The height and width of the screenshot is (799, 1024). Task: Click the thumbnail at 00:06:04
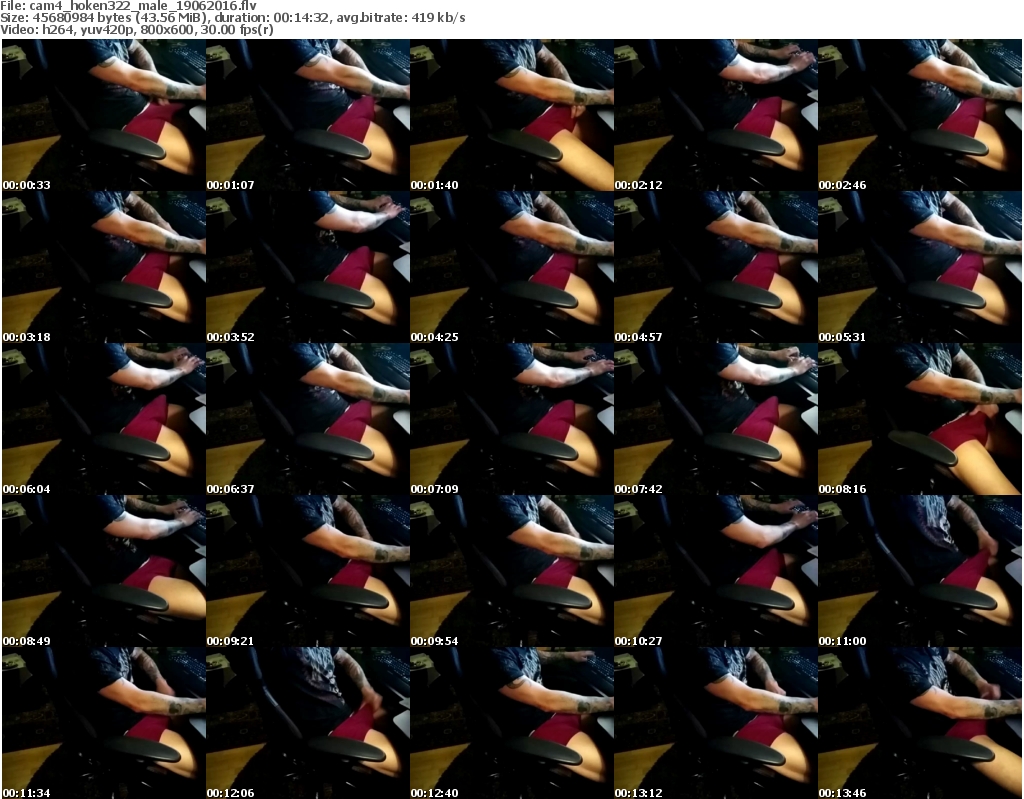click(x=104, y=419)
